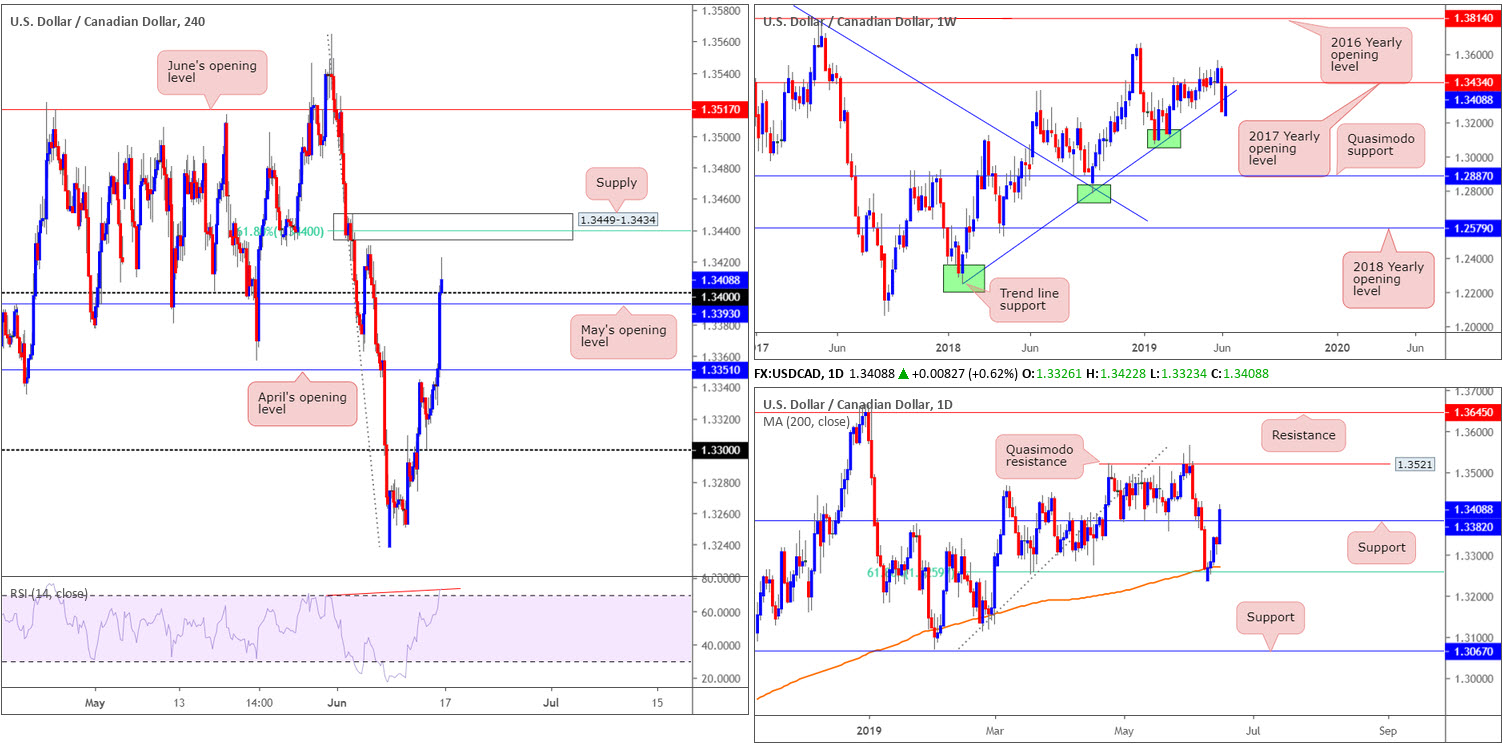Click the red 1.34340 price label

[x=1475, y=83]
